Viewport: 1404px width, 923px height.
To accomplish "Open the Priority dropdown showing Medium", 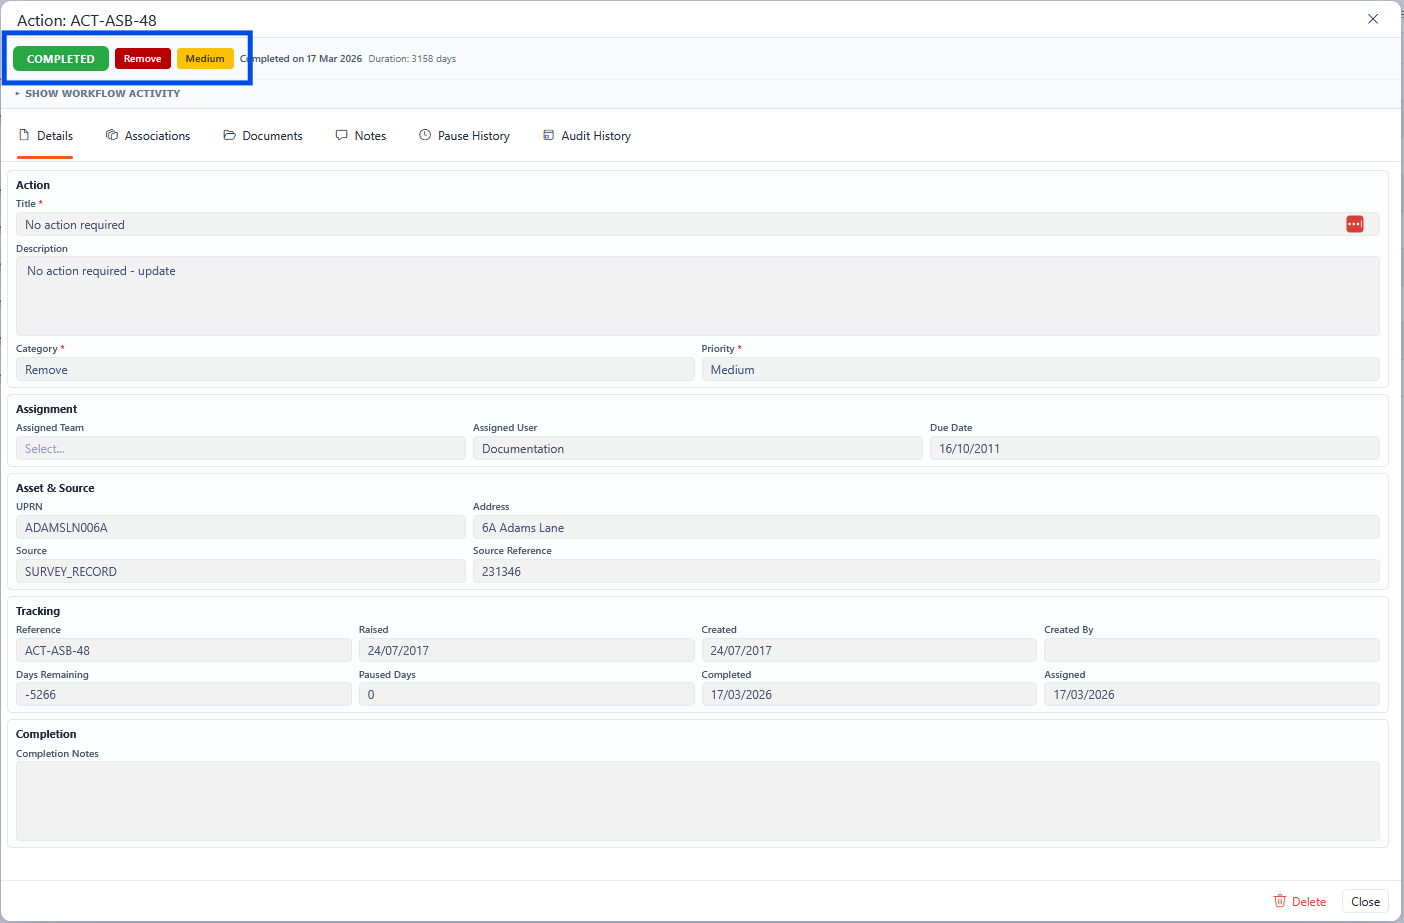I will [x=1040, y=370].
